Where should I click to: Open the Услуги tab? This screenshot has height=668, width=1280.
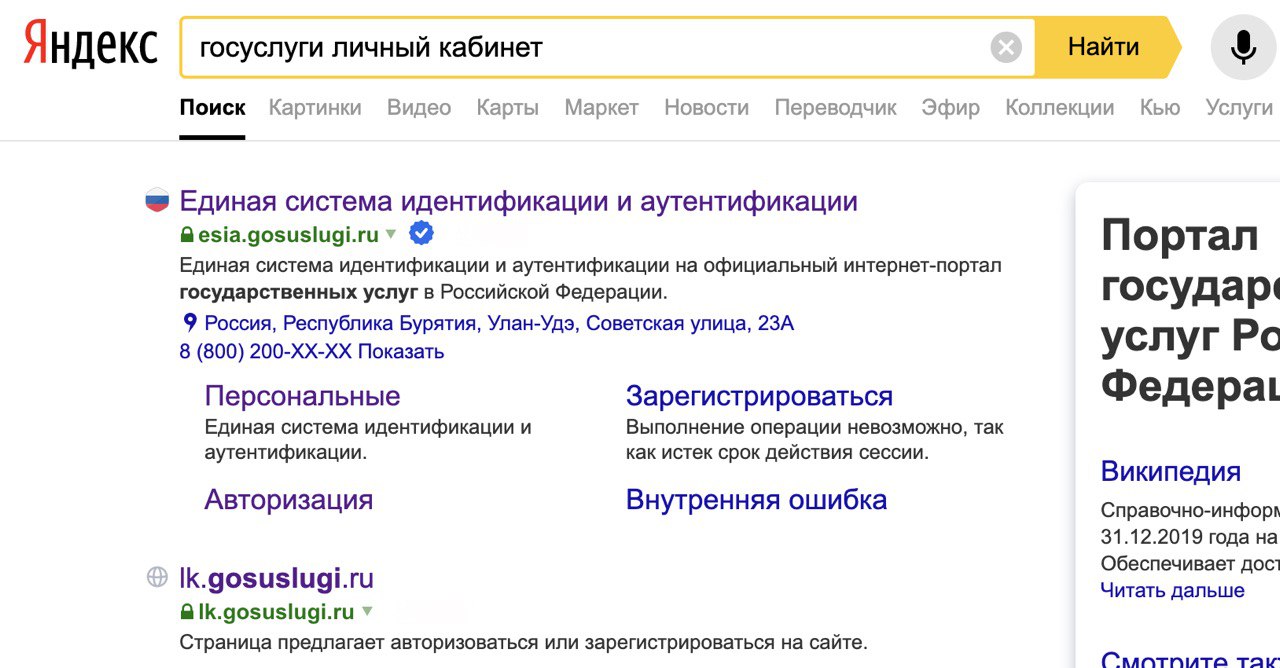tap(1239, 108)
